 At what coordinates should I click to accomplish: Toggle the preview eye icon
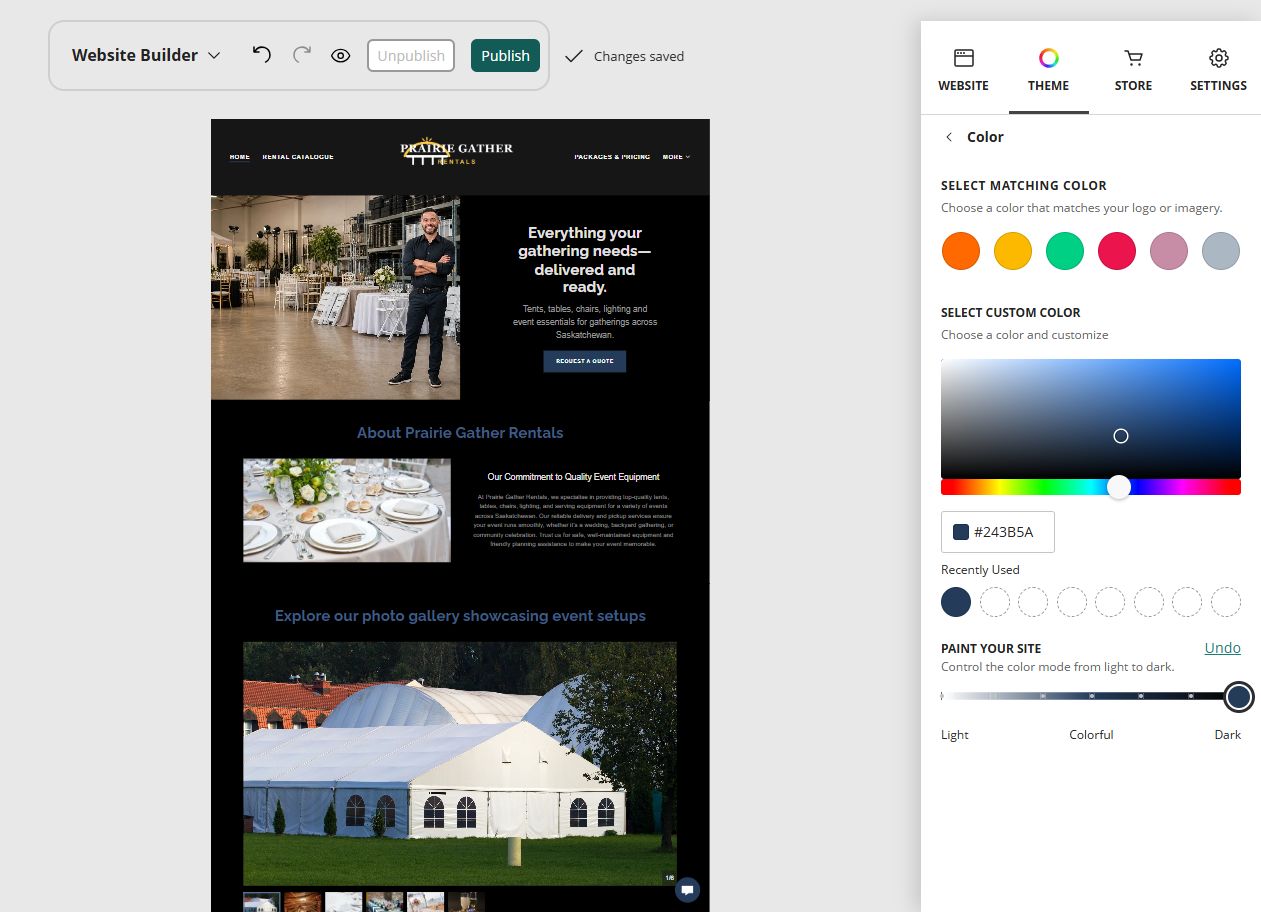coord(341,56)
